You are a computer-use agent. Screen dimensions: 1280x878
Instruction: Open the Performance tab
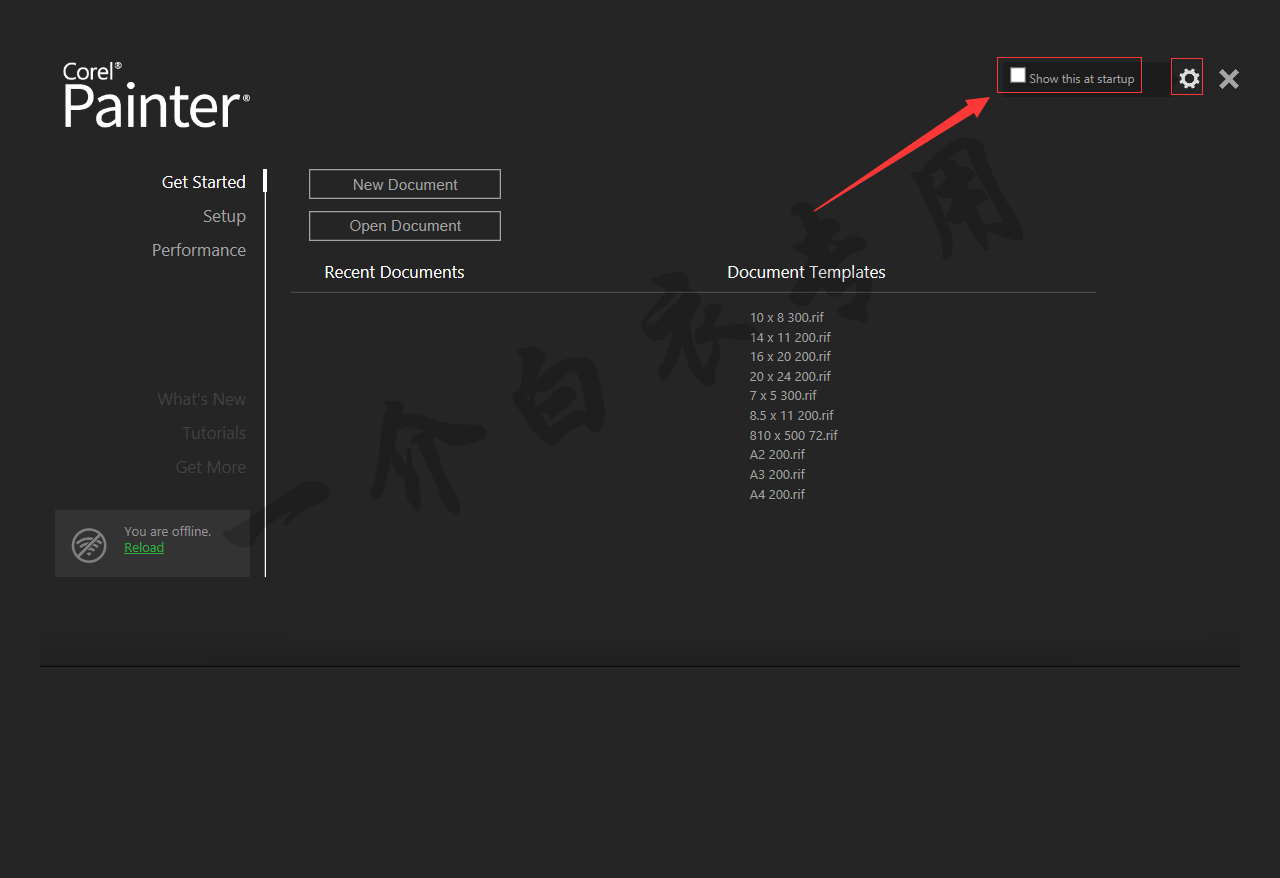point(199,250)
